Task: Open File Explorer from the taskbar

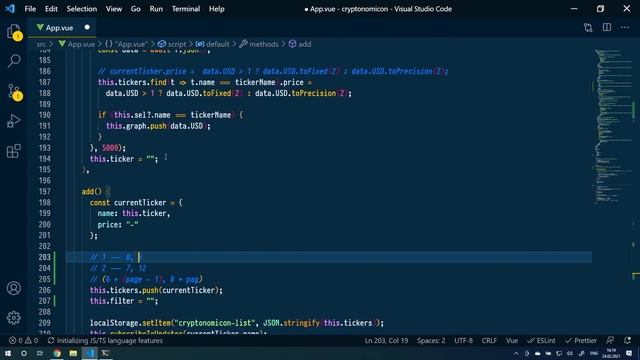Action: click(73, 353)
